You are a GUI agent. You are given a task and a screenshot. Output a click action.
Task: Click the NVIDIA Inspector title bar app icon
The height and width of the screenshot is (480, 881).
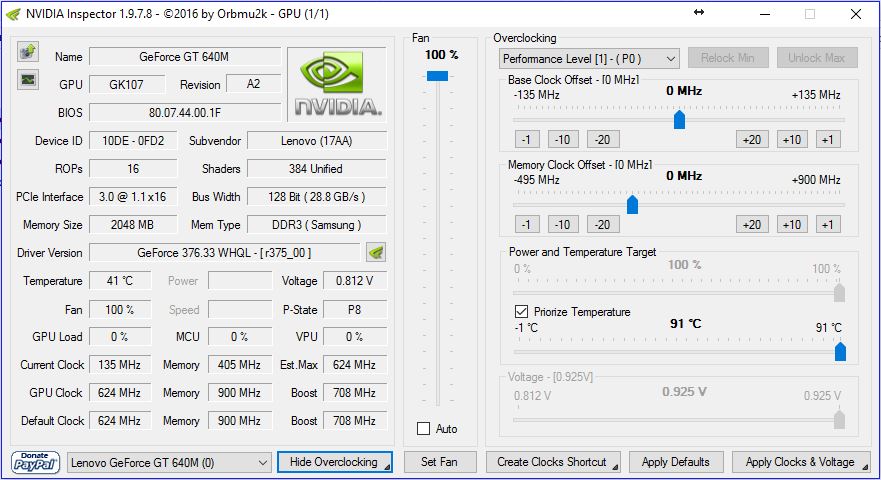(x=13, y=13)
